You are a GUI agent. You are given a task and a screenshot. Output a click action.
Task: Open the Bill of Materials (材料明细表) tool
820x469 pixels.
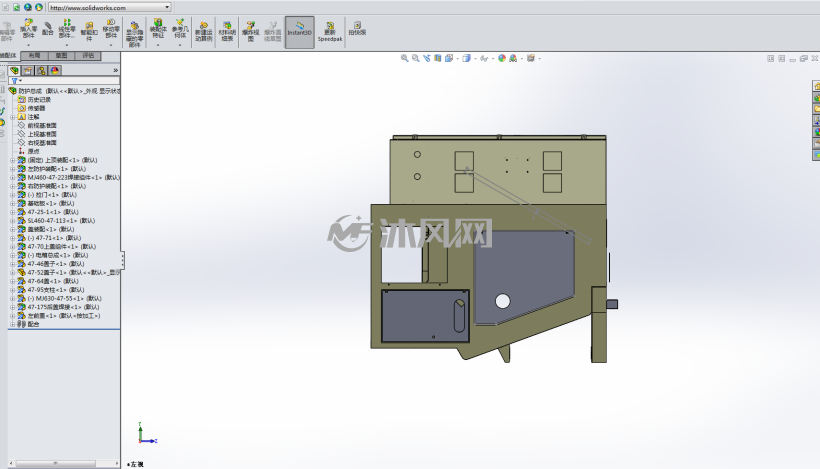tap(227, 31)
